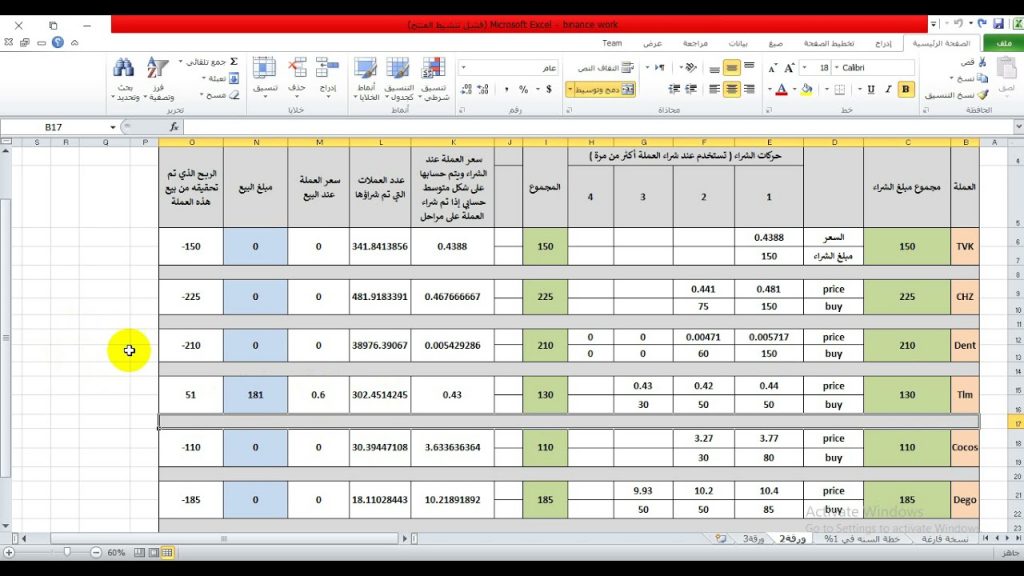Image resolution: width=1024 pixels, height=576 pixels.
Task: Click the cell borders icon
Action: (x=840, y=89)
